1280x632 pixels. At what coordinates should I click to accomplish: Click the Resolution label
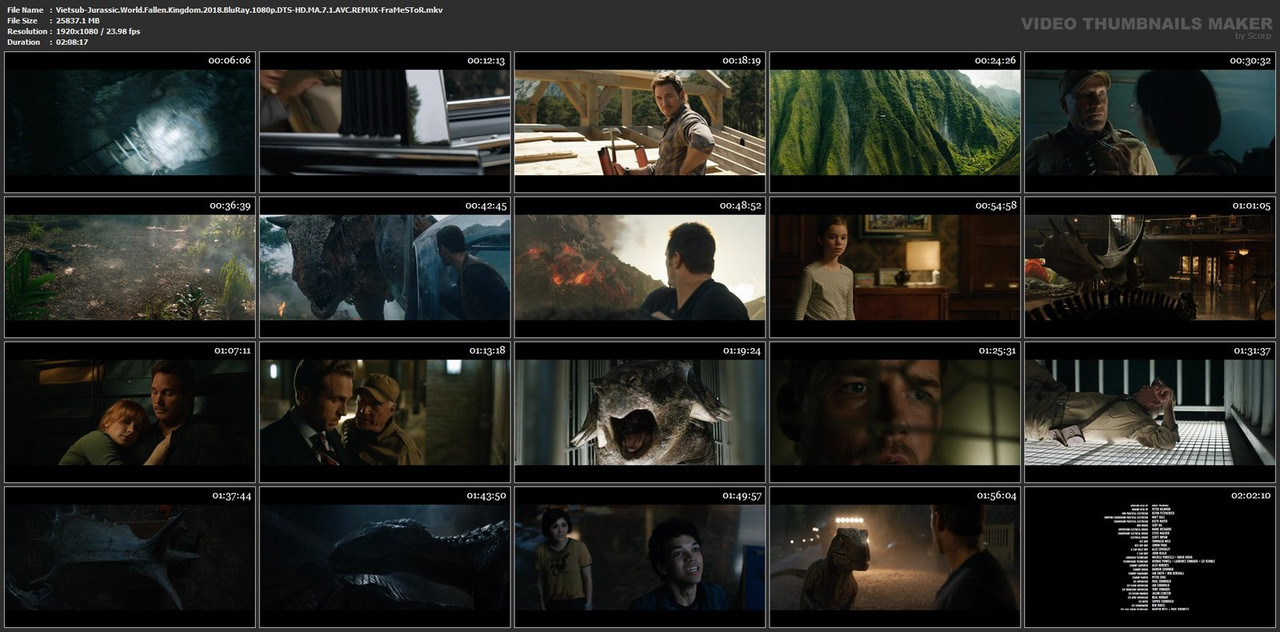click(x=25, y=32)
